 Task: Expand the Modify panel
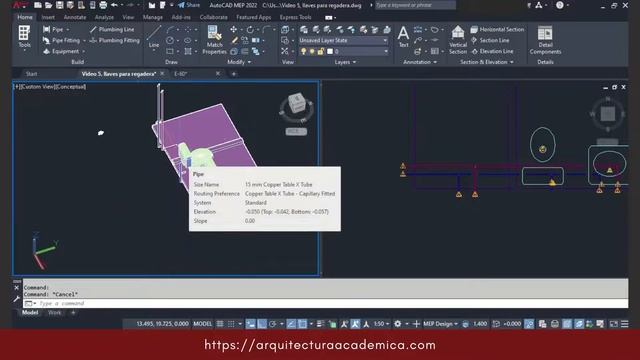click(239, 62)
